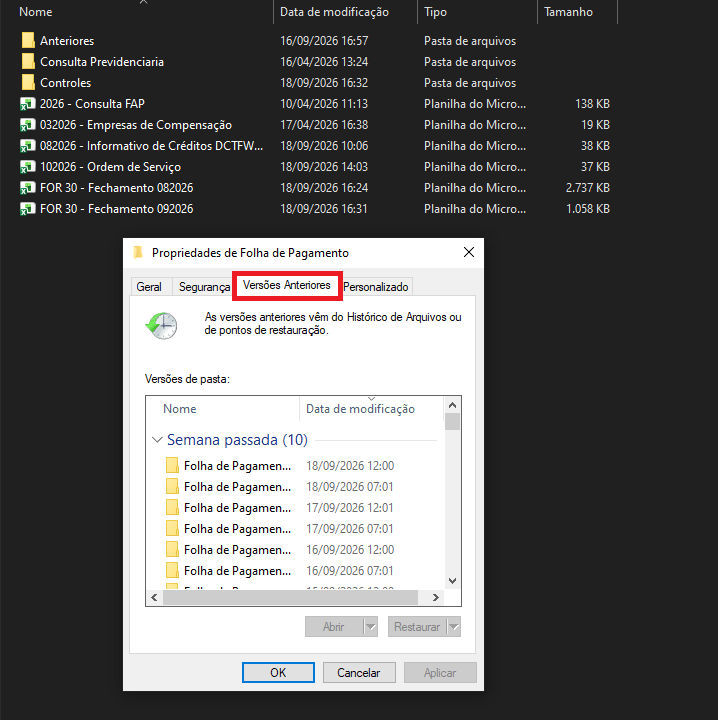Viewport: 718px width, 720px height.
Task: Collapse the Semana passada (10) group
Action: [x=157, y=440]
